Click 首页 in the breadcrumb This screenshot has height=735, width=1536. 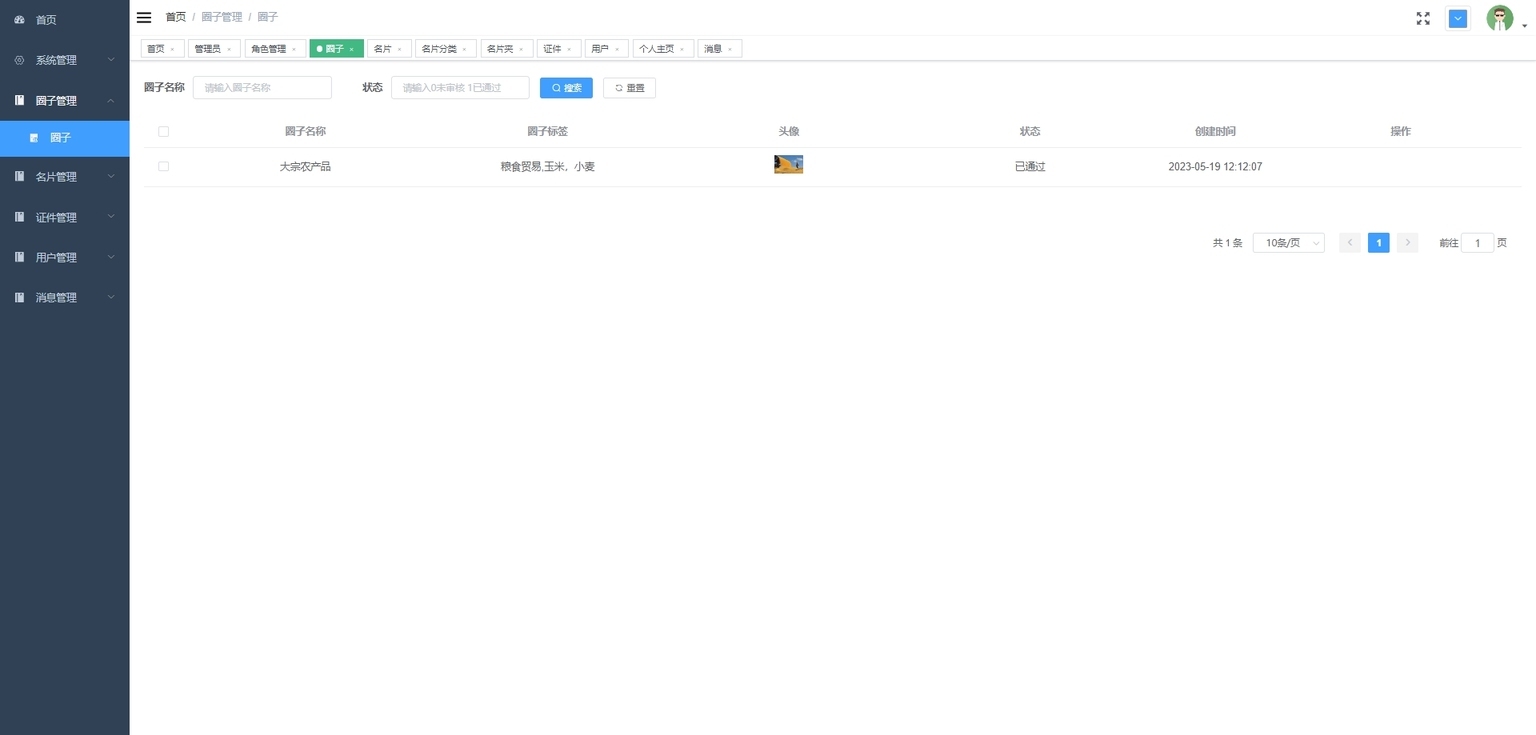pos(176,17)
